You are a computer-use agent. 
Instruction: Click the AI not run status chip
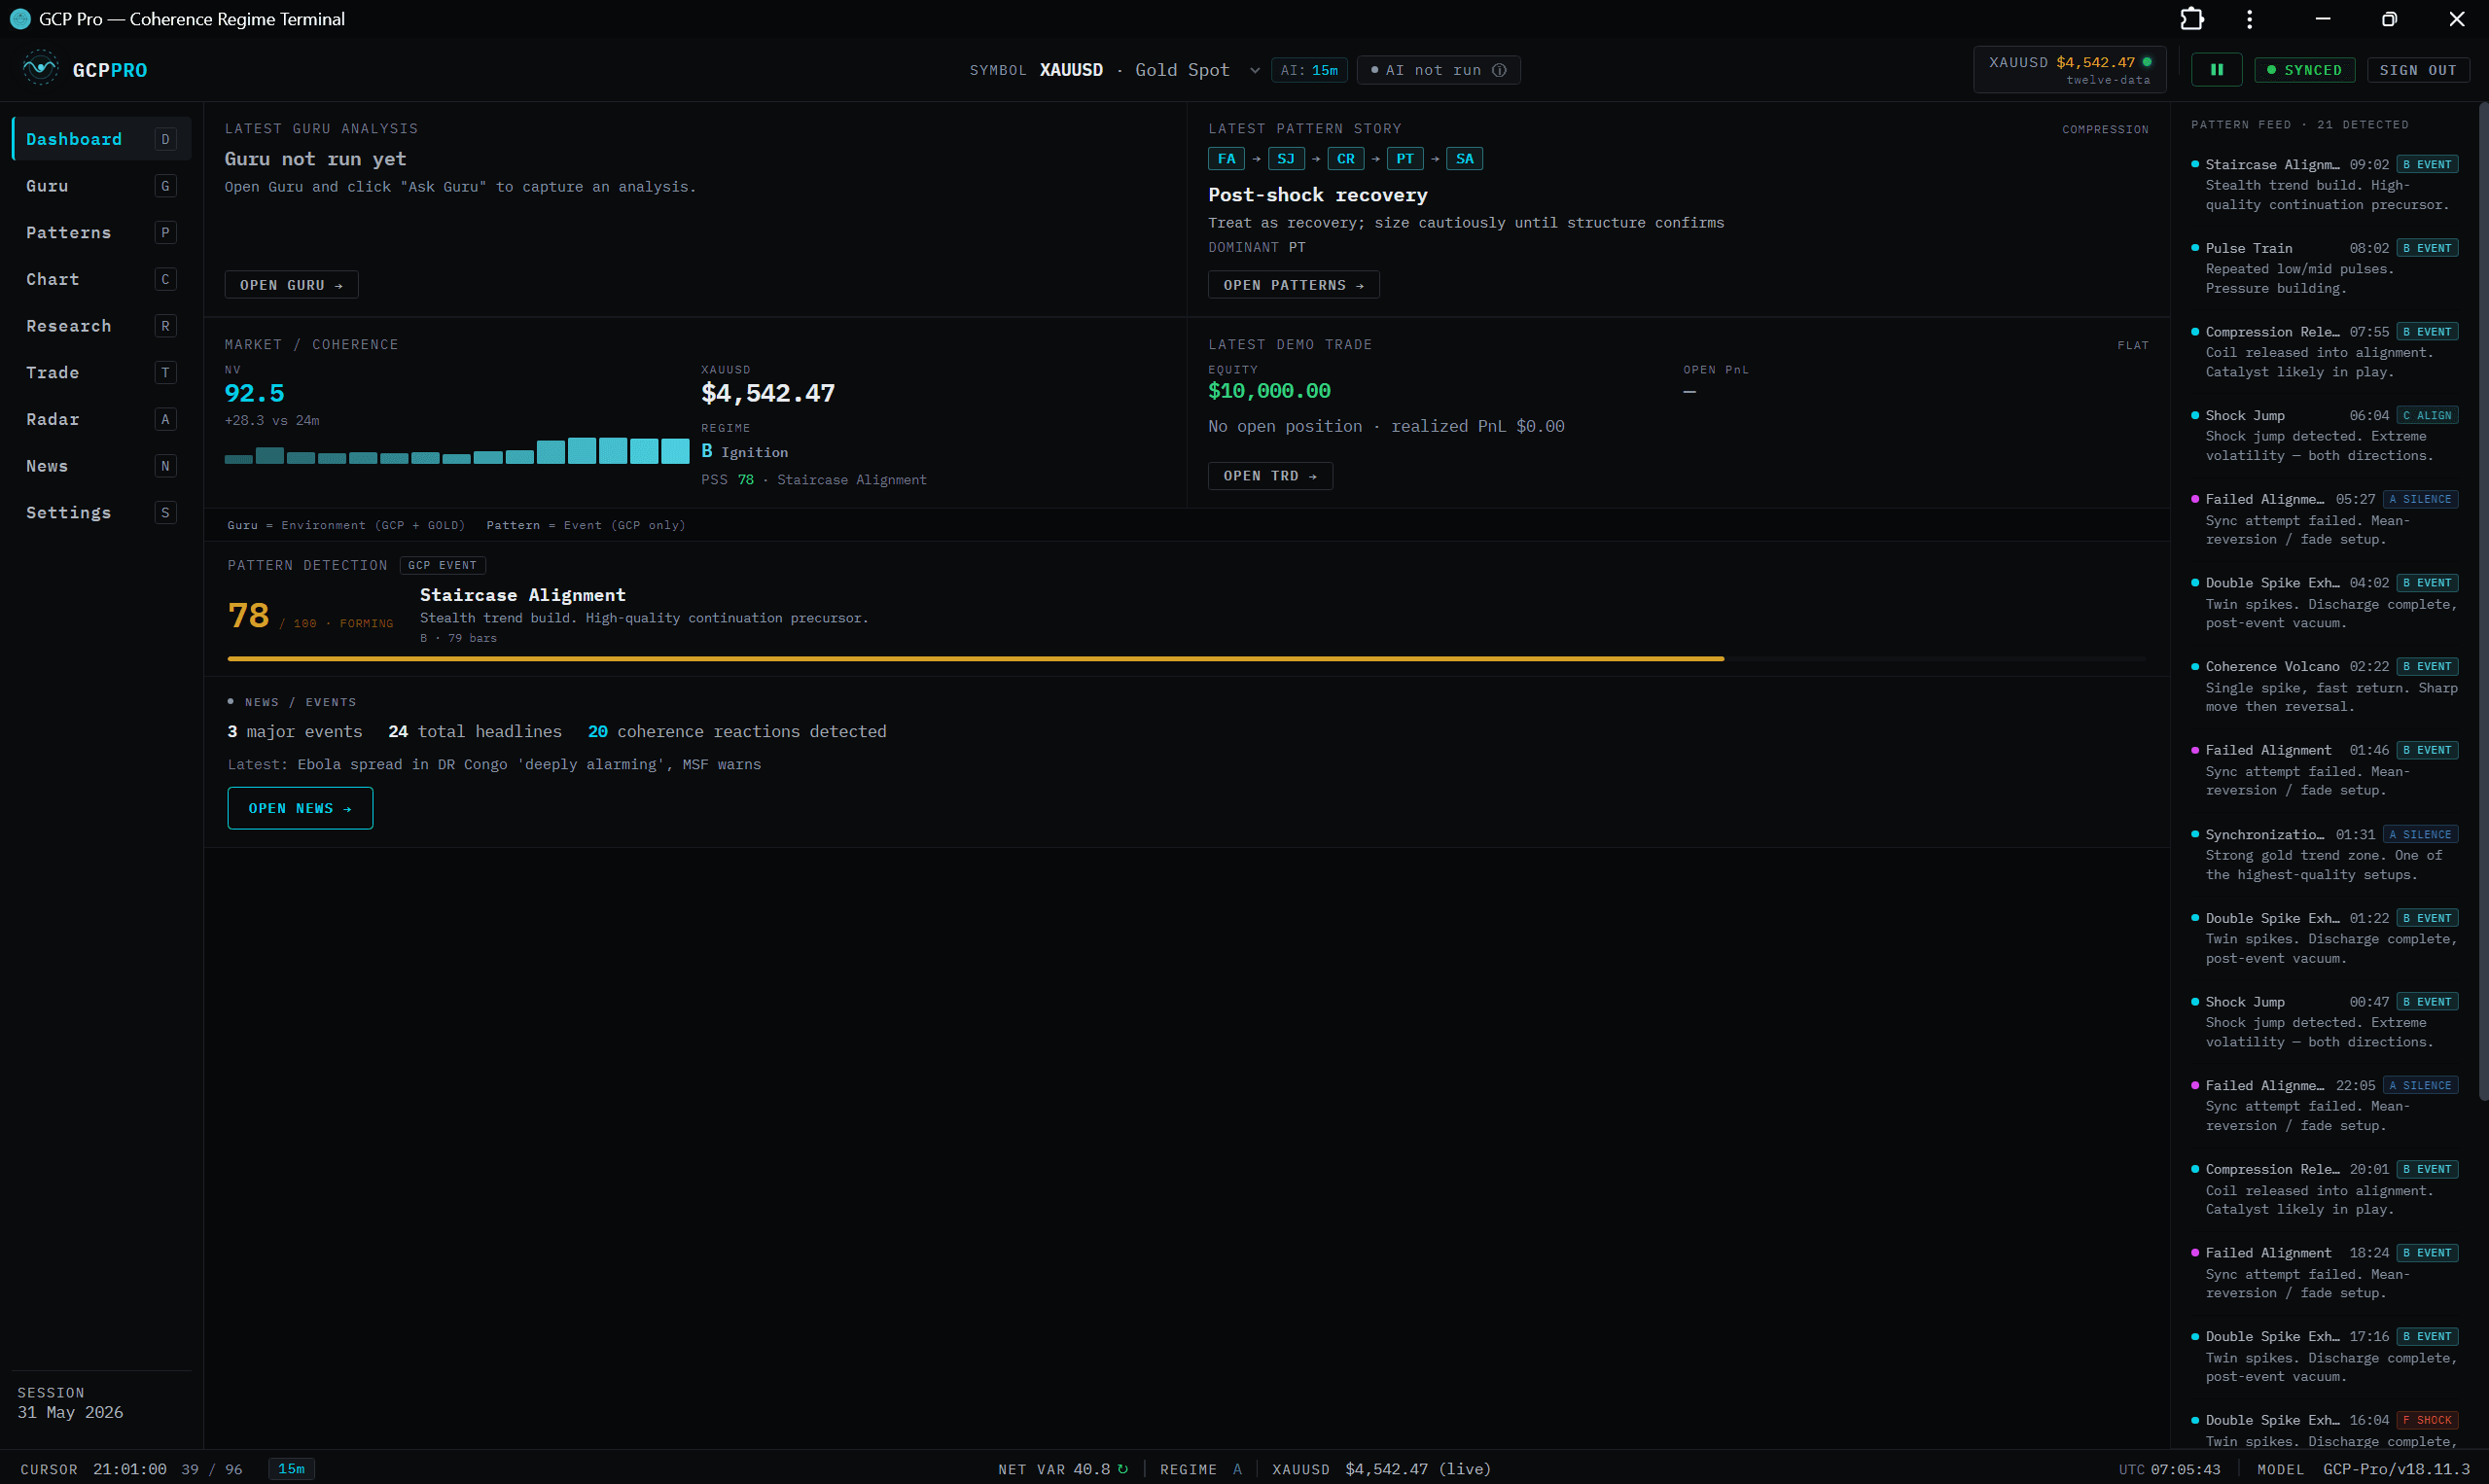click(1438, 70)
